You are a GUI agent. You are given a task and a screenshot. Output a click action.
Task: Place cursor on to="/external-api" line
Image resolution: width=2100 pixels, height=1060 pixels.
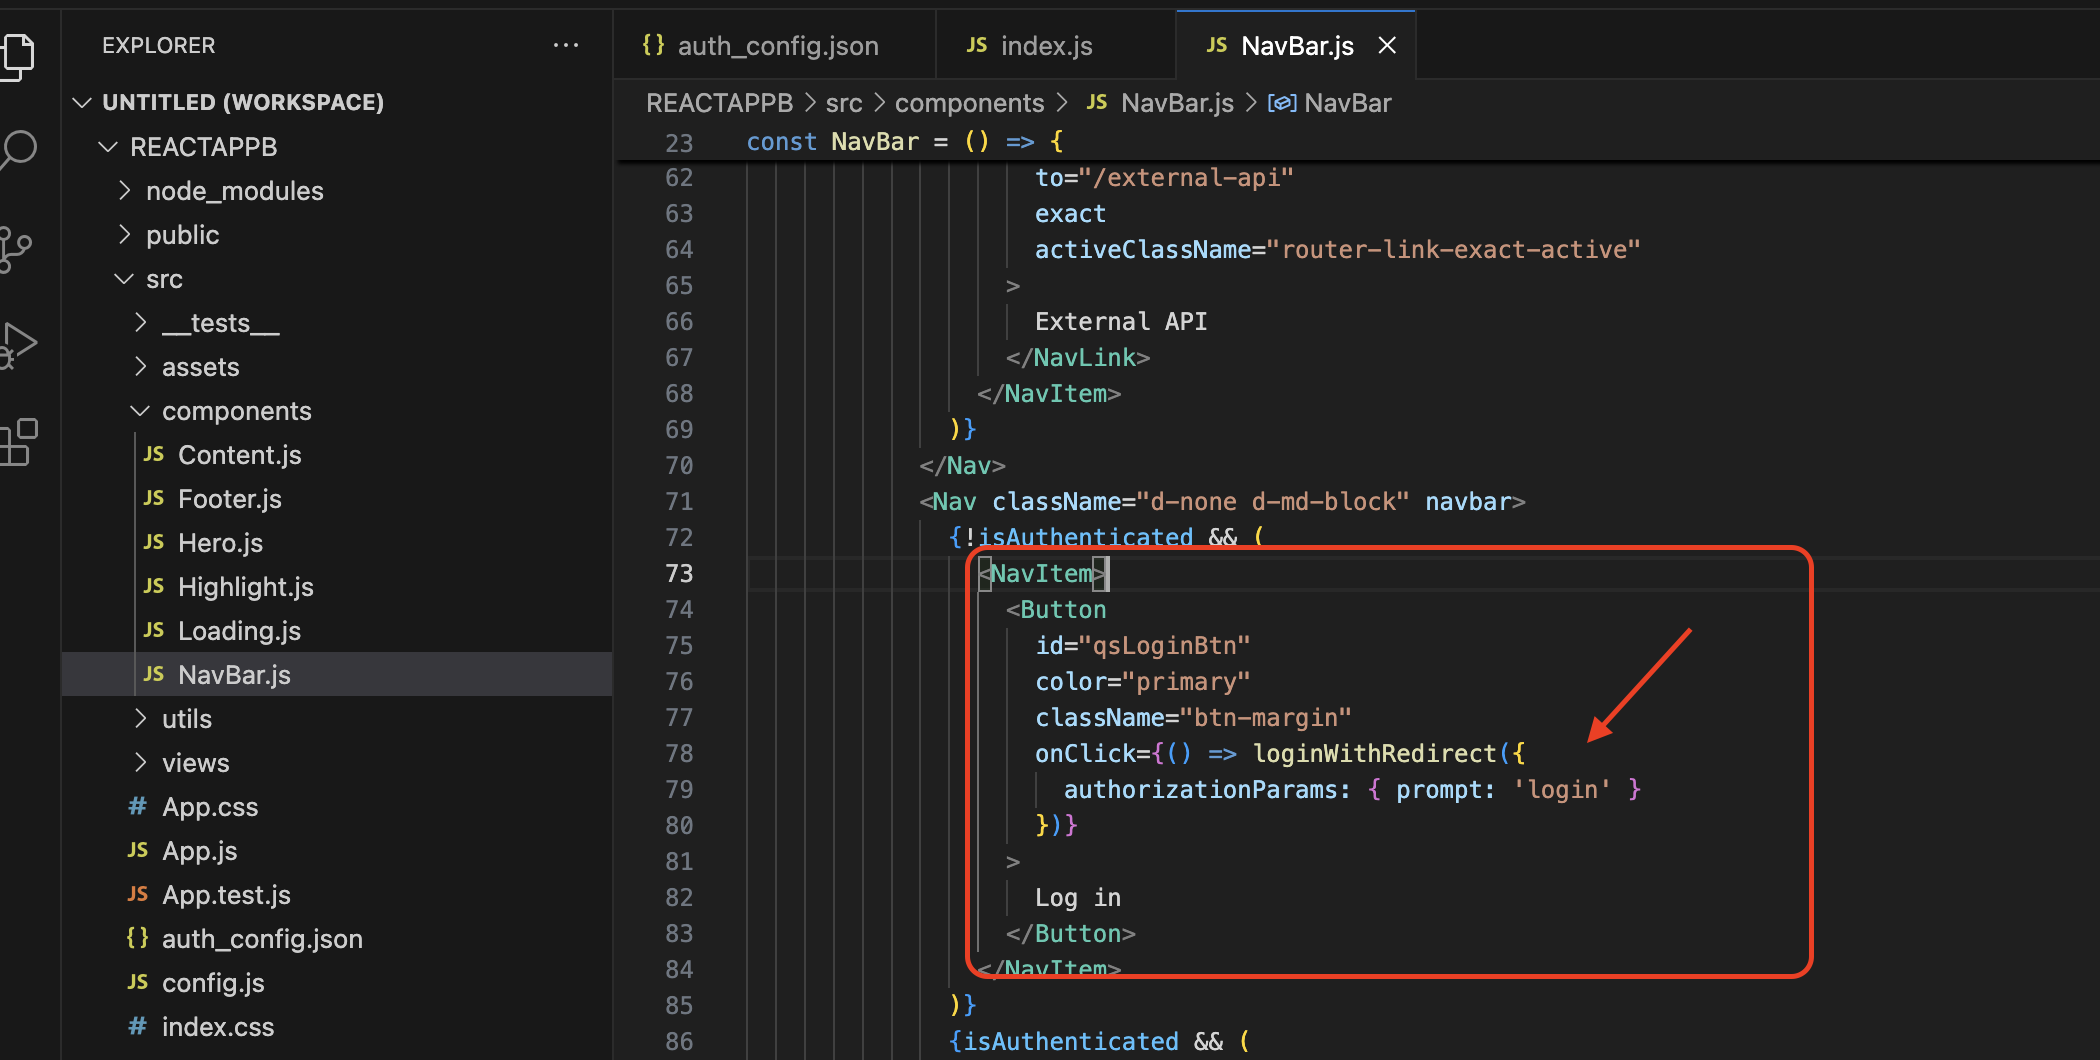pos(1164,177)
